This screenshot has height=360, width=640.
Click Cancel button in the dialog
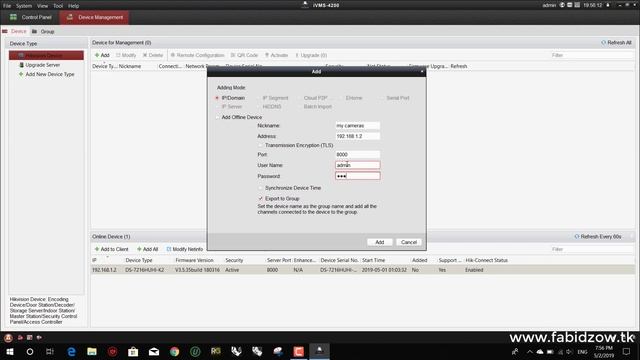409,242
